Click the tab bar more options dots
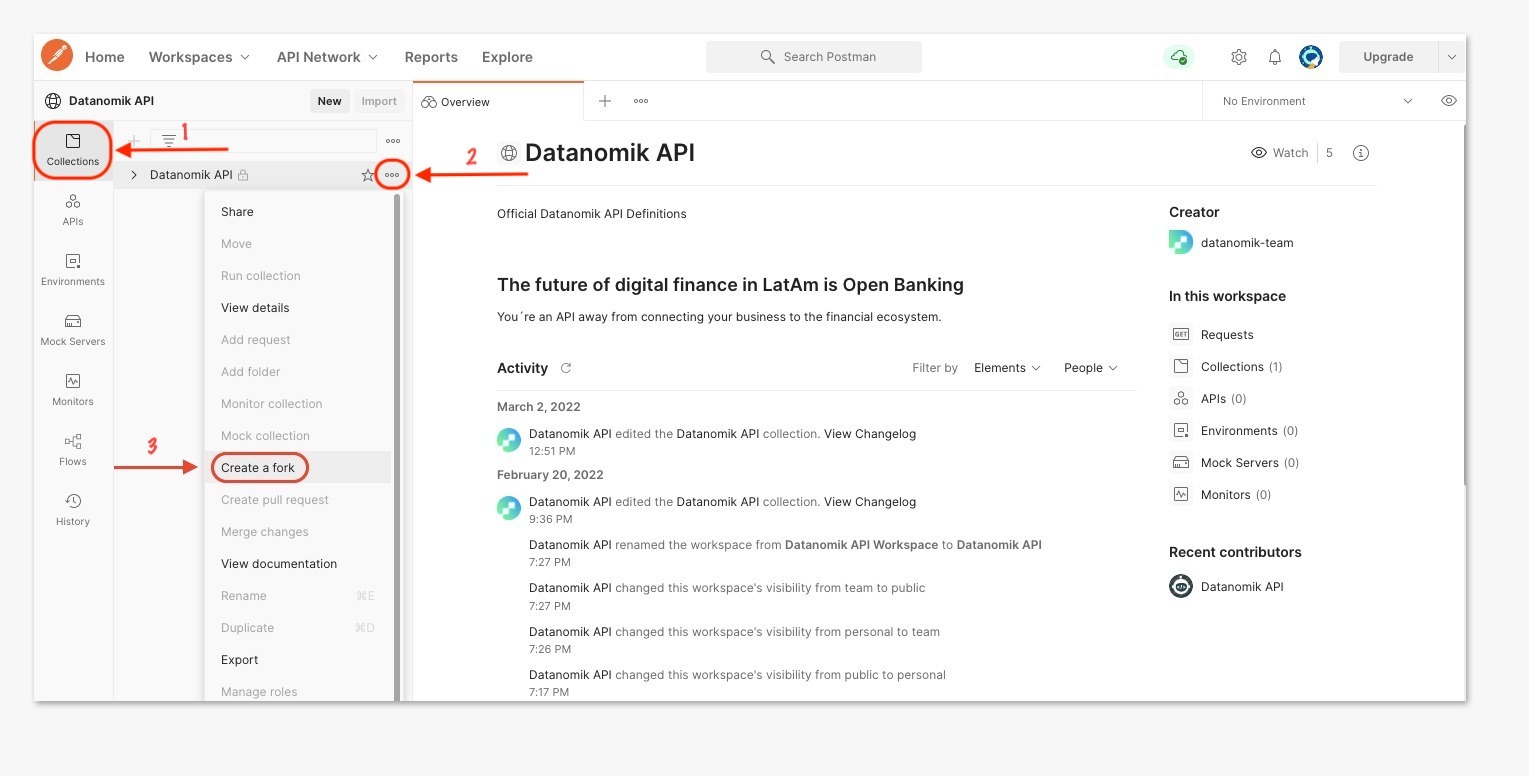The image size is (1529, 776). [x=641, y=101]
